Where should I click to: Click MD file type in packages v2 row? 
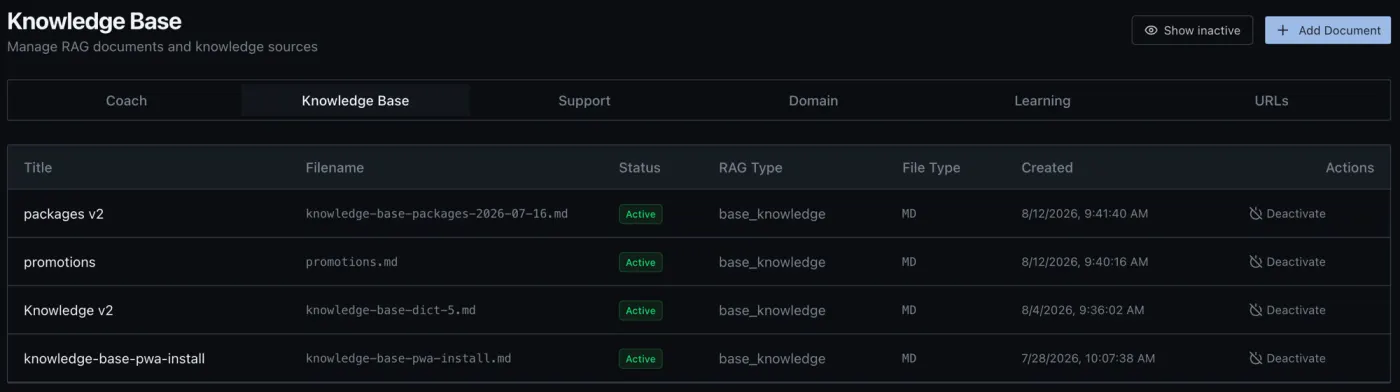909,214
